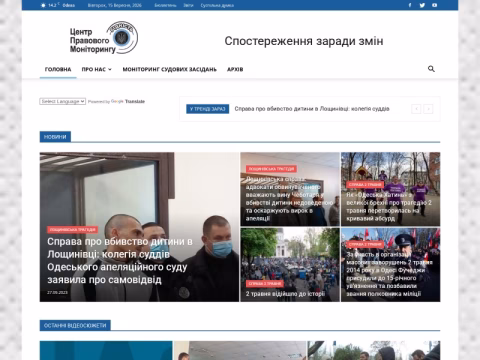Click СПРАВА 2 ТРАВНЯ tag on Хатинь article
The height and width of the screenshot is (360, 480).
(365, 184)
